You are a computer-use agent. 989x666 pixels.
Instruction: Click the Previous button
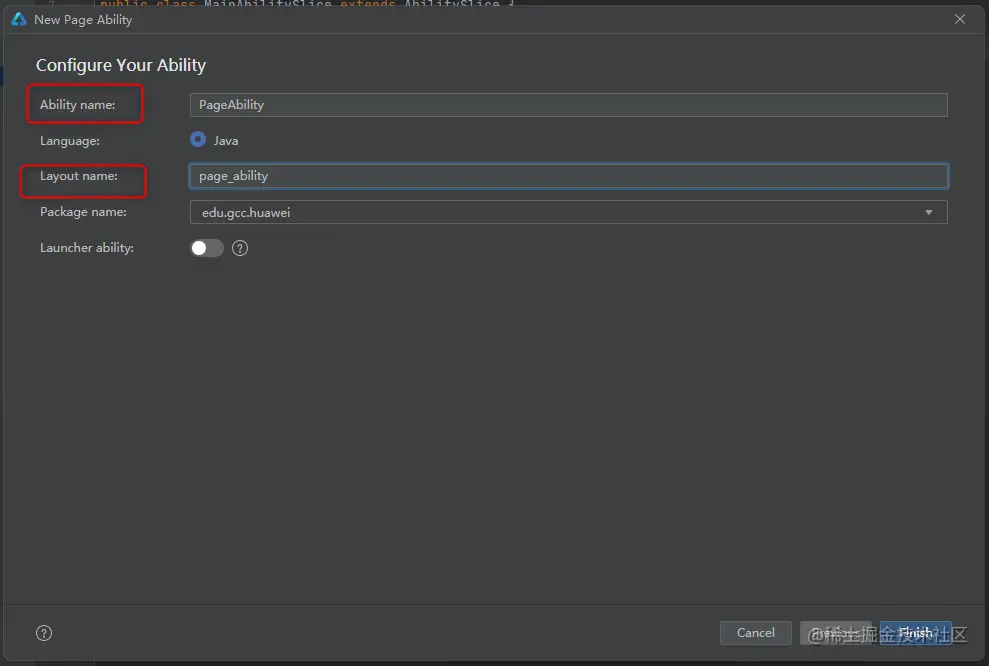point(836,633)
